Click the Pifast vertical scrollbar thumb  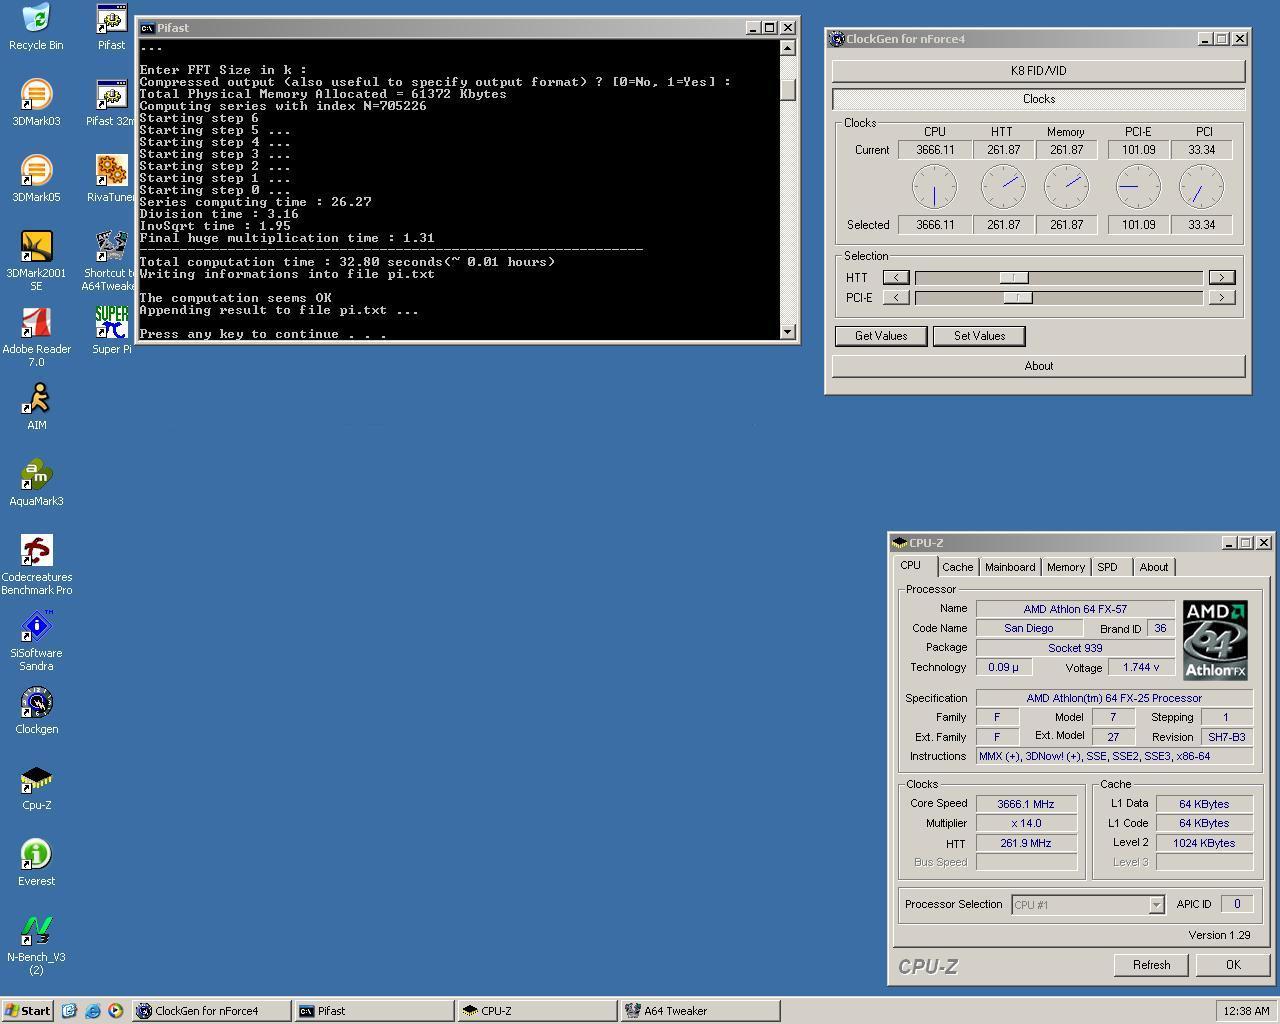coord(787,89)
